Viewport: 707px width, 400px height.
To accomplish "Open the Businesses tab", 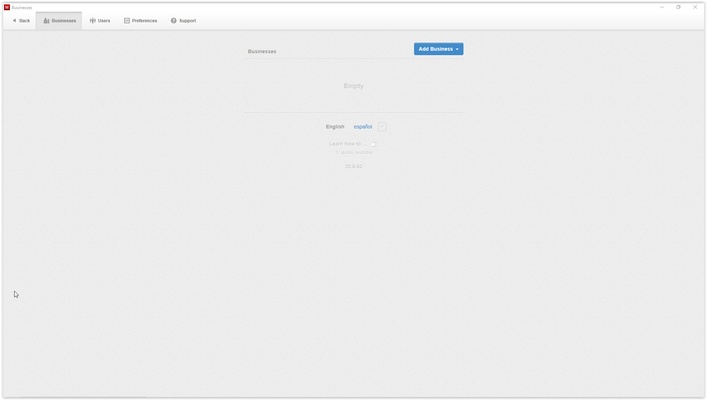I will 59,21.
